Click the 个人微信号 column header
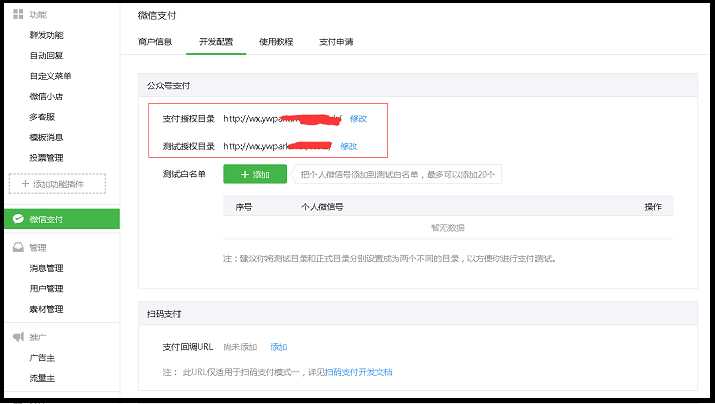Image resolution: width=715 pixels, height=404 pixels. click(322, 207)
